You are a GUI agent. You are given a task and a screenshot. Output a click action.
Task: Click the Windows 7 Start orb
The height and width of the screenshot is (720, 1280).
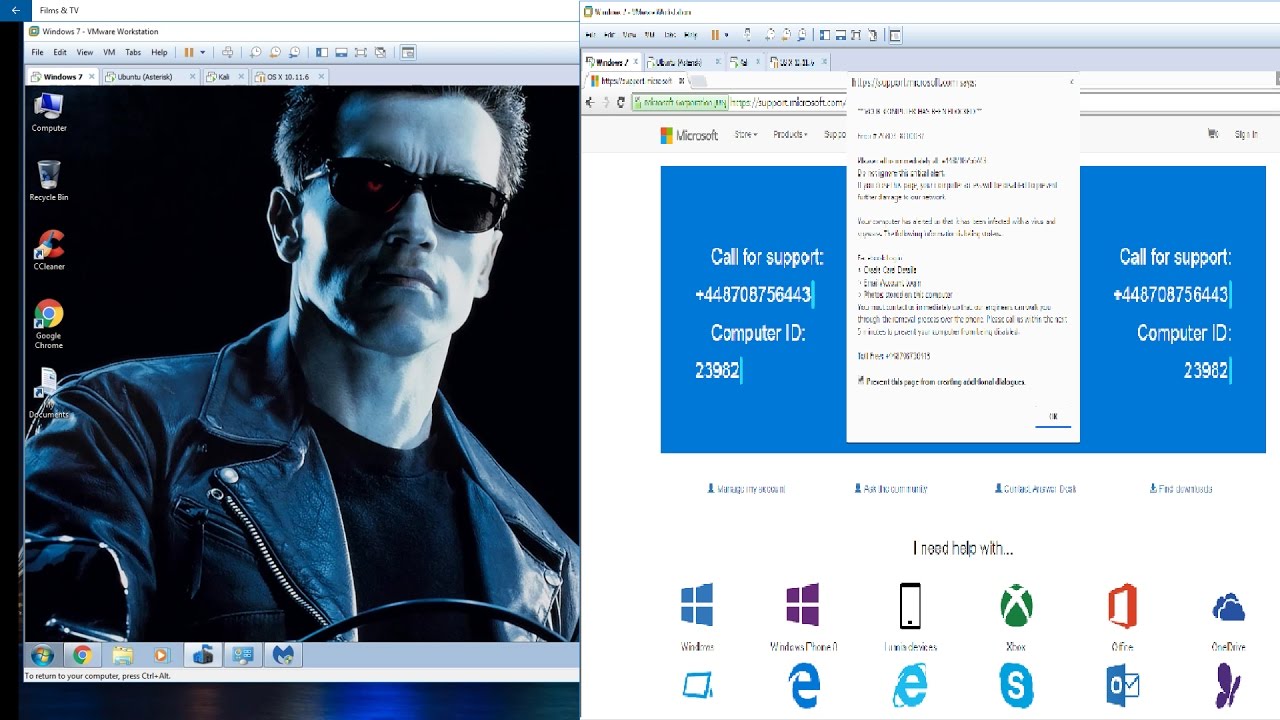tap(42, 655)
